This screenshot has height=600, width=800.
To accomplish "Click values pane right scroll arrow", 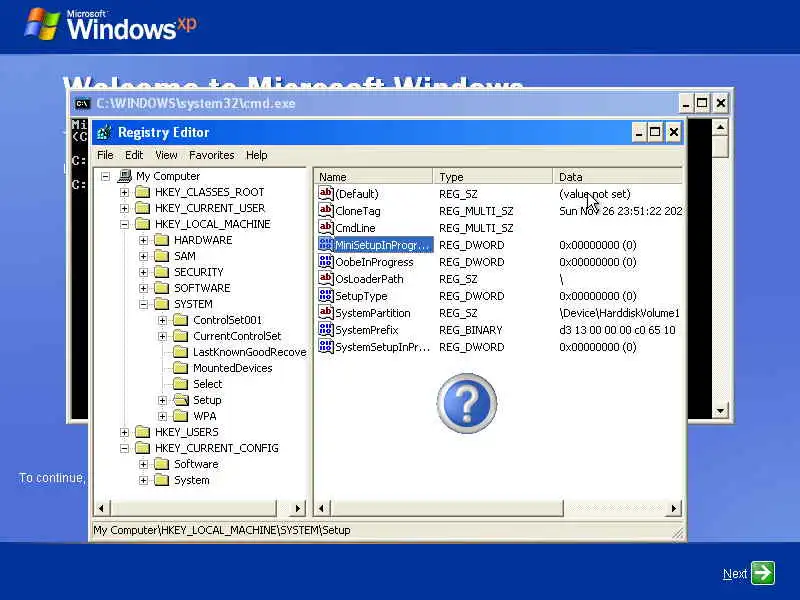I will tap(673, 508).
